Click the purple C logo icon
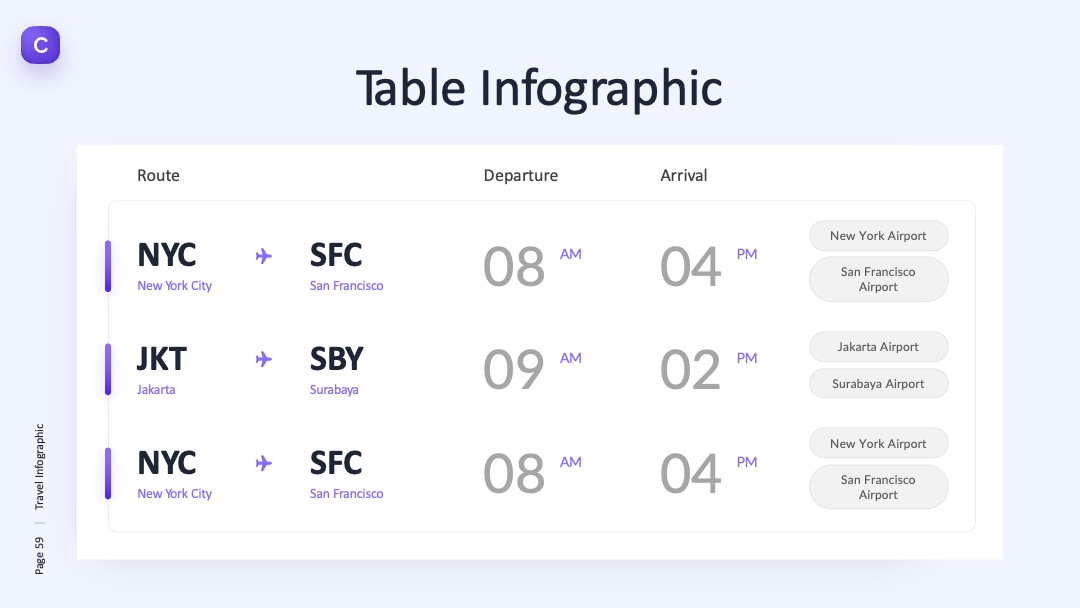 41,45
